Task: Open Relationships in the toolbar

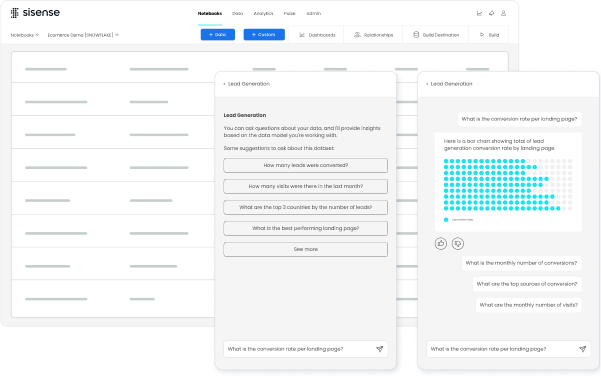Action: pos(373,35)
